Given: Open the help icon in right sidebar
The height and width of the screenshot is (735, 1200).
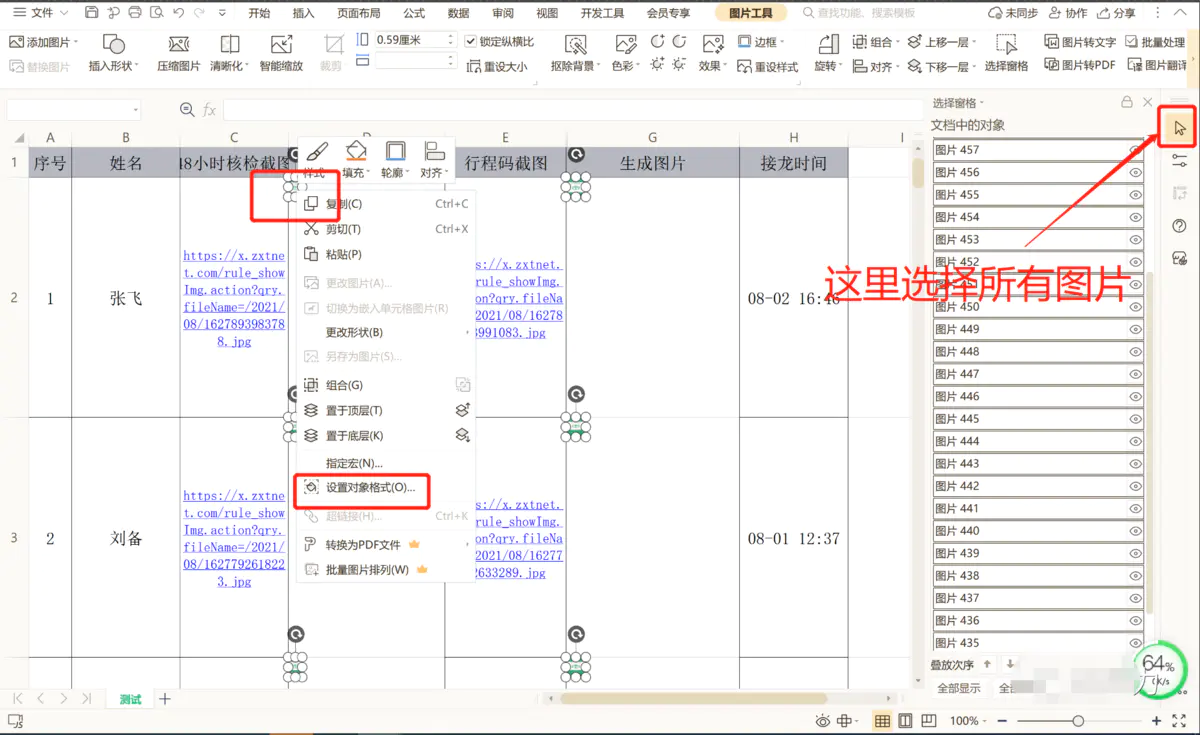Looking at the screenshot, I should (1179, 226).
